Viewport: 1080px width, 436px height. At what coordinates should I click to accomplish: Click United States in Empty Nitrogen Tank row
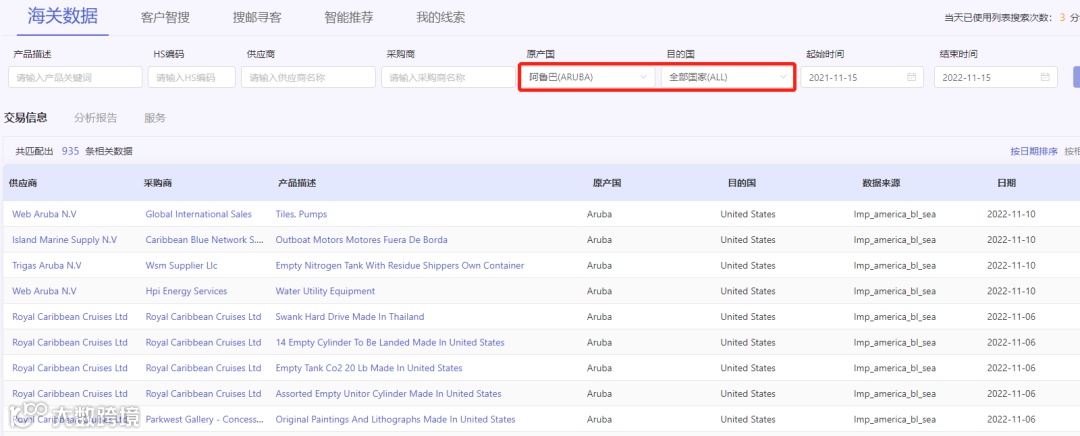(x=748, y=265)
